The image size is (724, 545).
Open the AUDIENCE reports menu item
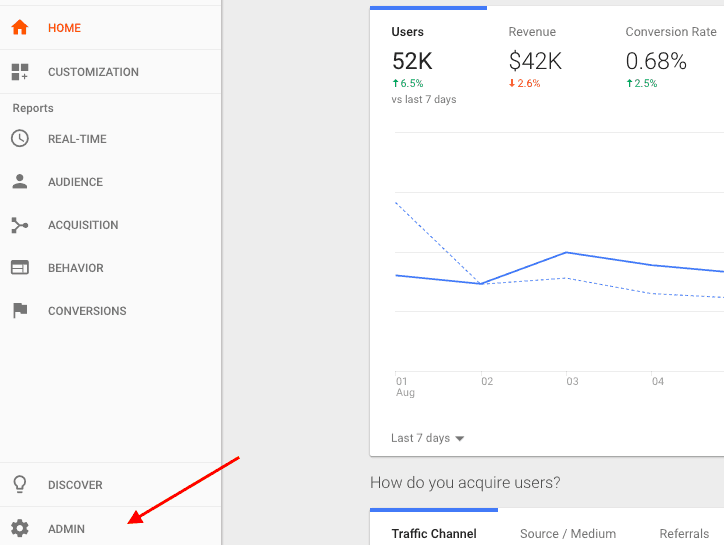click(x=75, y=182)
